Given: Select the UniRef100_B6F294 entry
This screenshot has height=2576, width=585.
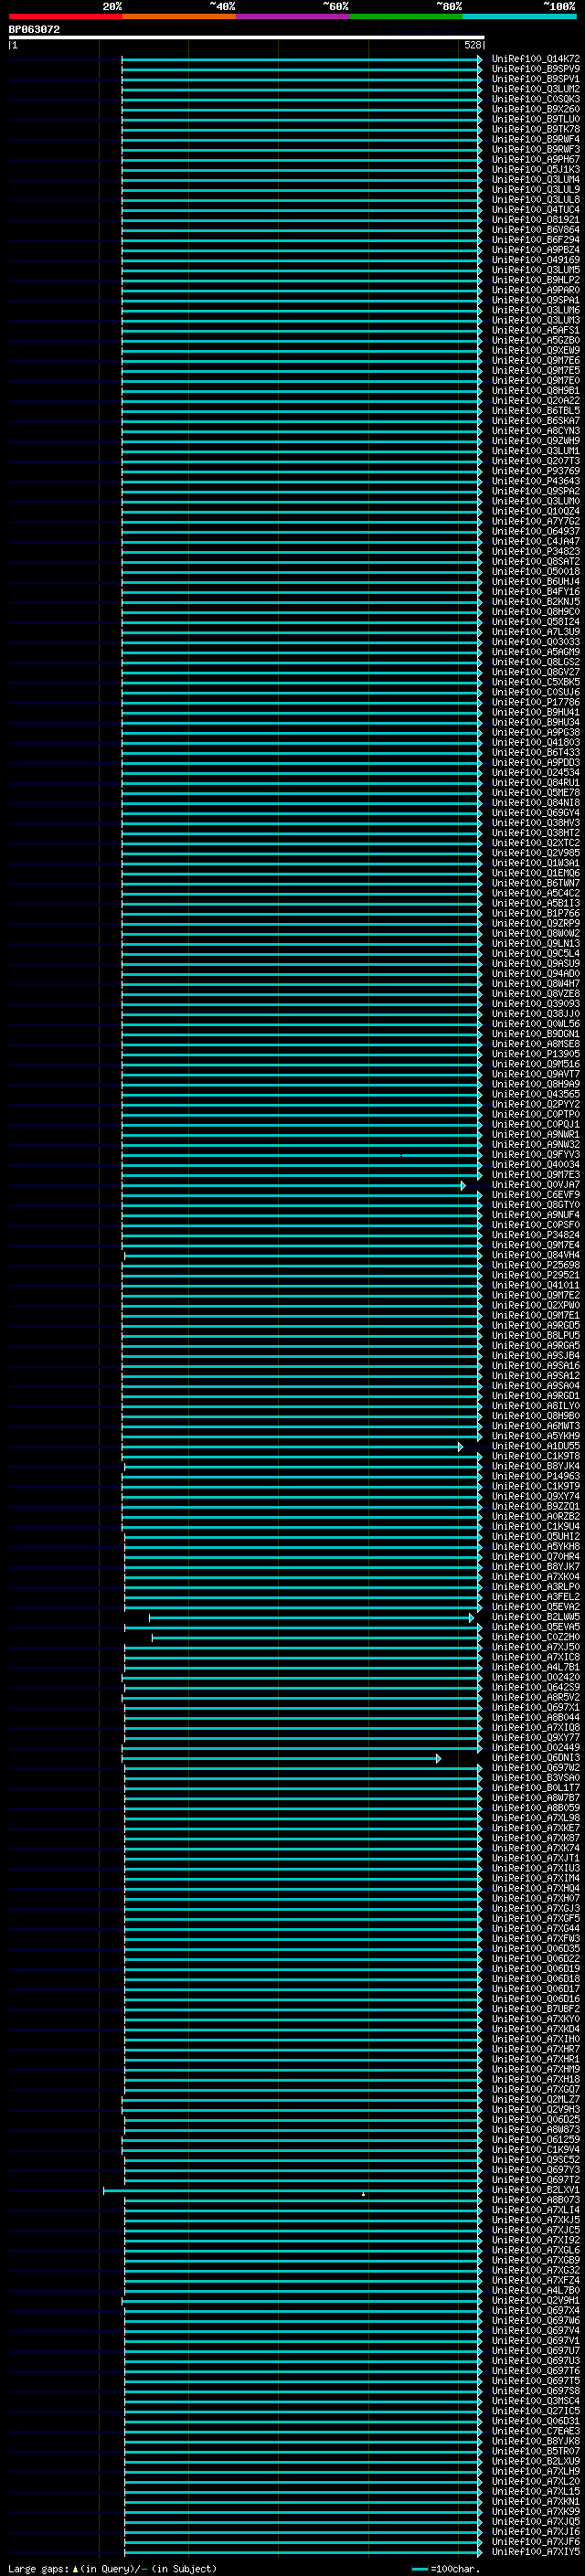Looking at the screenshot, I should point(536,240).
